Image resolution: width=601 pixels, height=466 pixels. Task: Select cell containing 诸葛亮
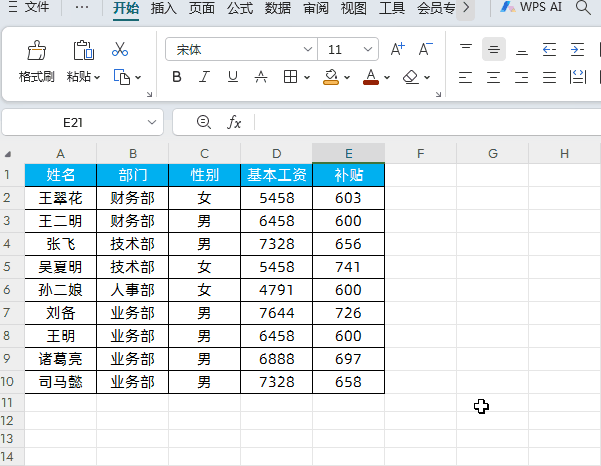click(60, 359)
